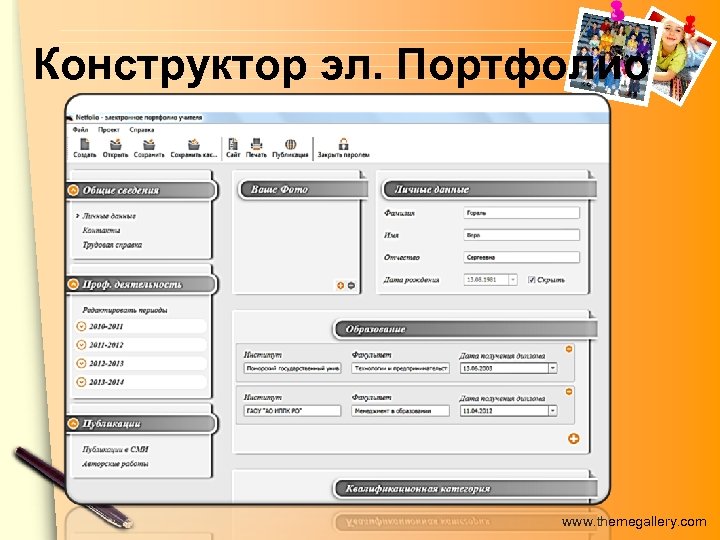Screen dimensions: 720x540
Task: Open the Справка menu
Action: (141, 129)
